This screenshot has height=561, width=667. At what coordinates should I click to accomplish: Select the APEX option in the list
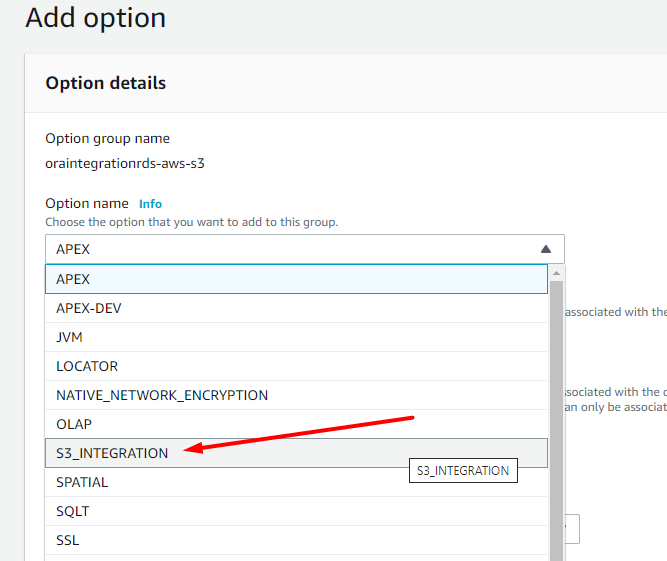(296, 279)
